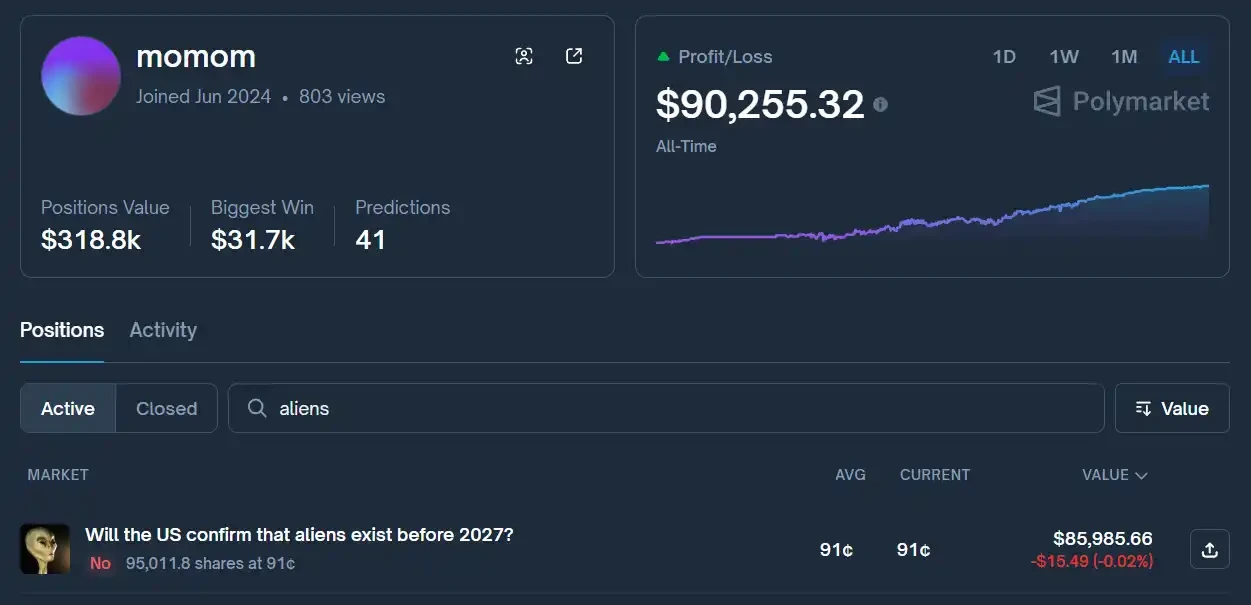Click the Polymarket logo watermark
The image size is (1251, 605).
click(x=1119, y=100)
